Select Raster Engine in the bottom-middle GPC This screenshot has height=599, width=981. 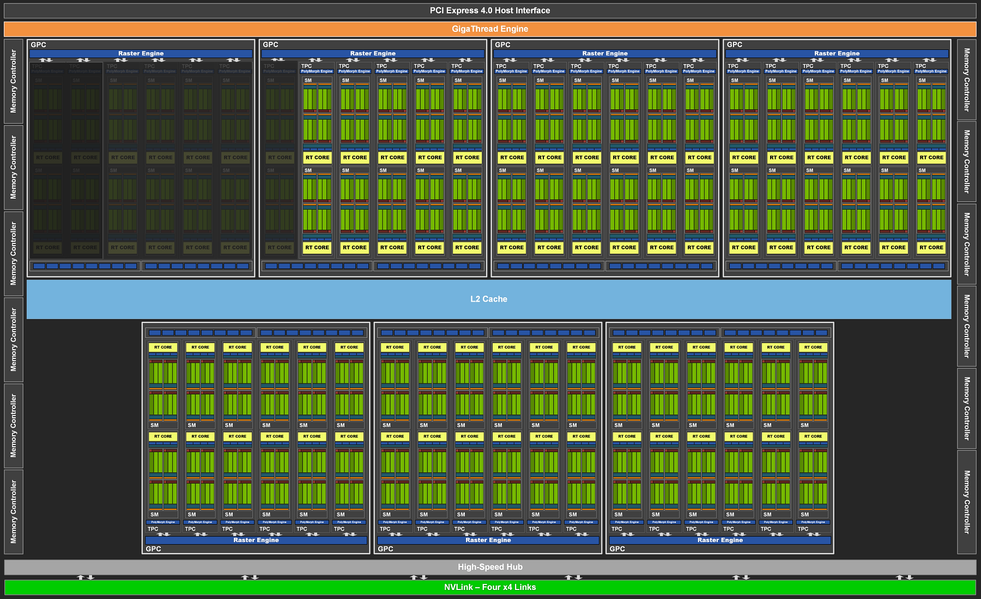point(488,540)
